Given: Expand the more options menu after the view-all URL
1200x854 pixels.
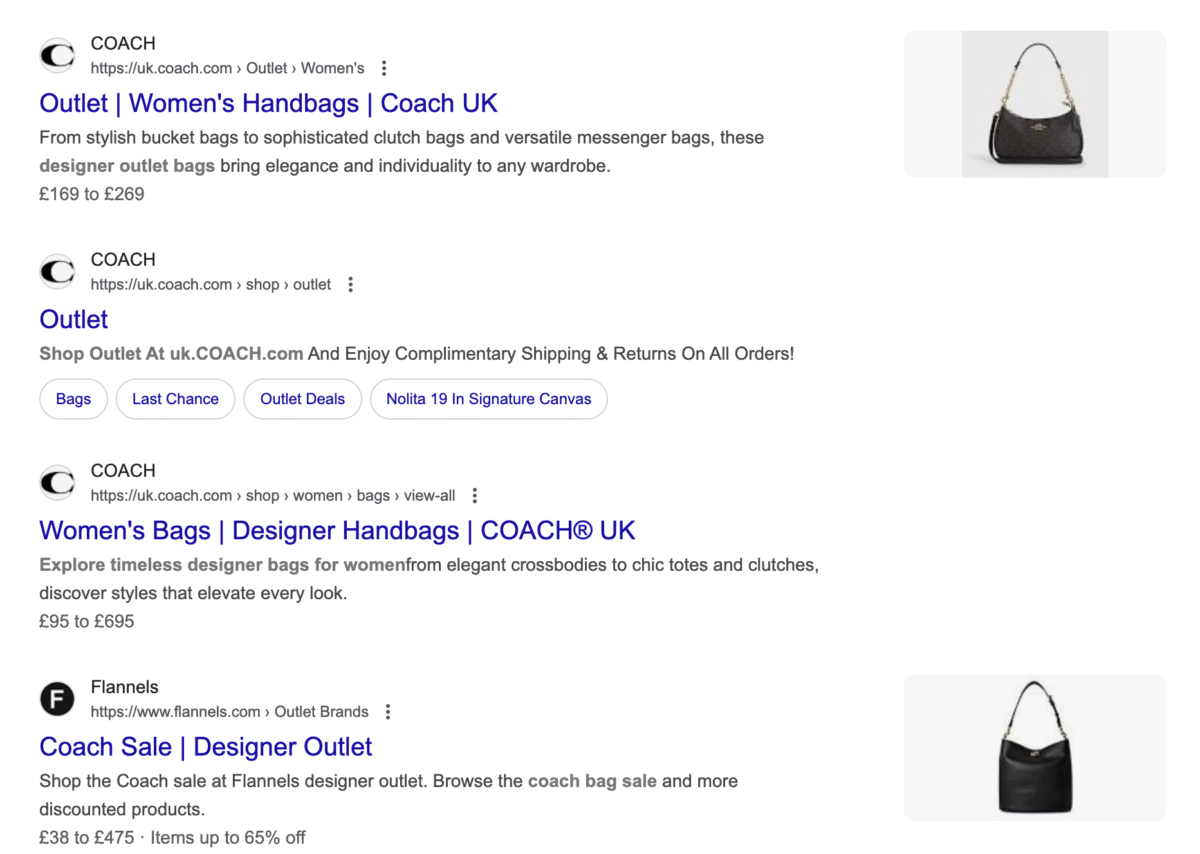Looking at the screenshot, I should coord(475,496).
